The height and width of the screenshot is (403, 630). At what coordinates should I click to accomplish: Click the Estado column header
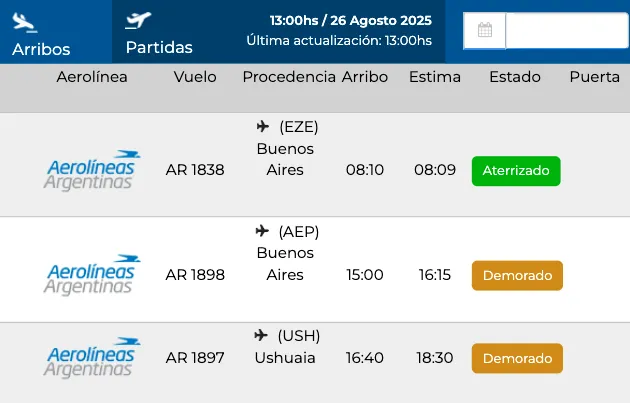click(x=514, y=77)
